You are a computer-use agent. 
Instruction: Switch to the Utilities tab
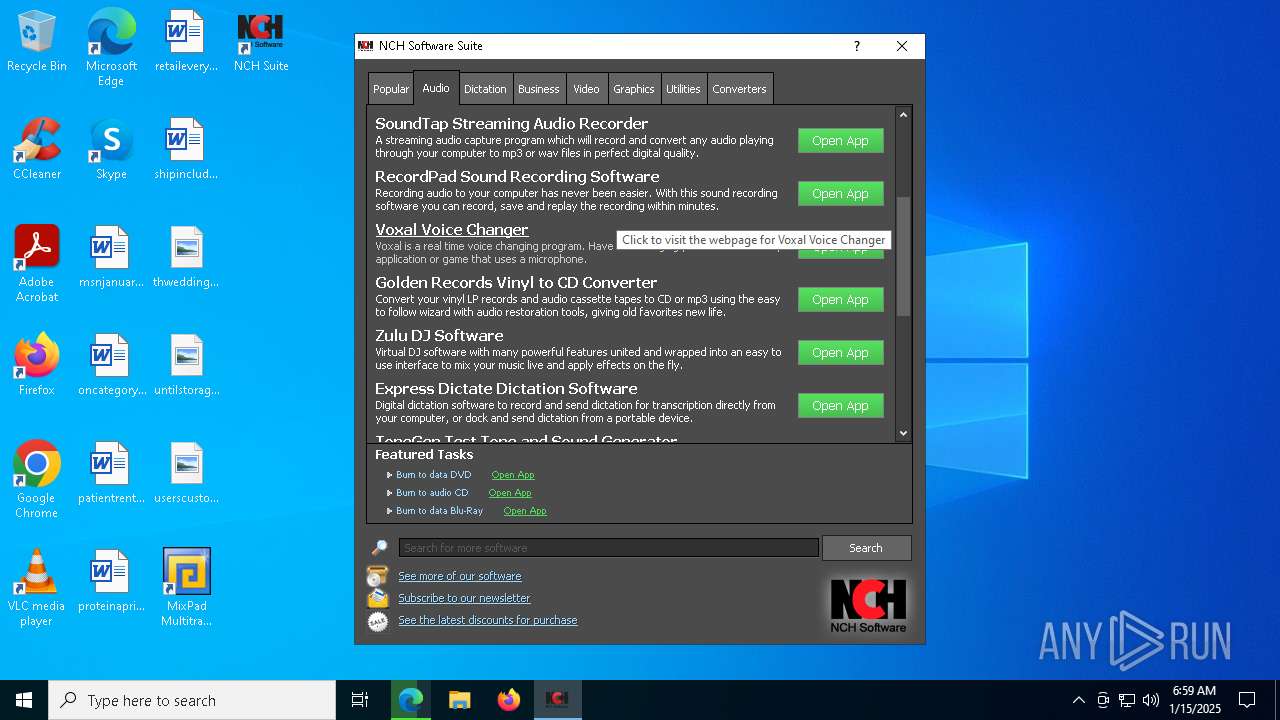click(683, 89)
